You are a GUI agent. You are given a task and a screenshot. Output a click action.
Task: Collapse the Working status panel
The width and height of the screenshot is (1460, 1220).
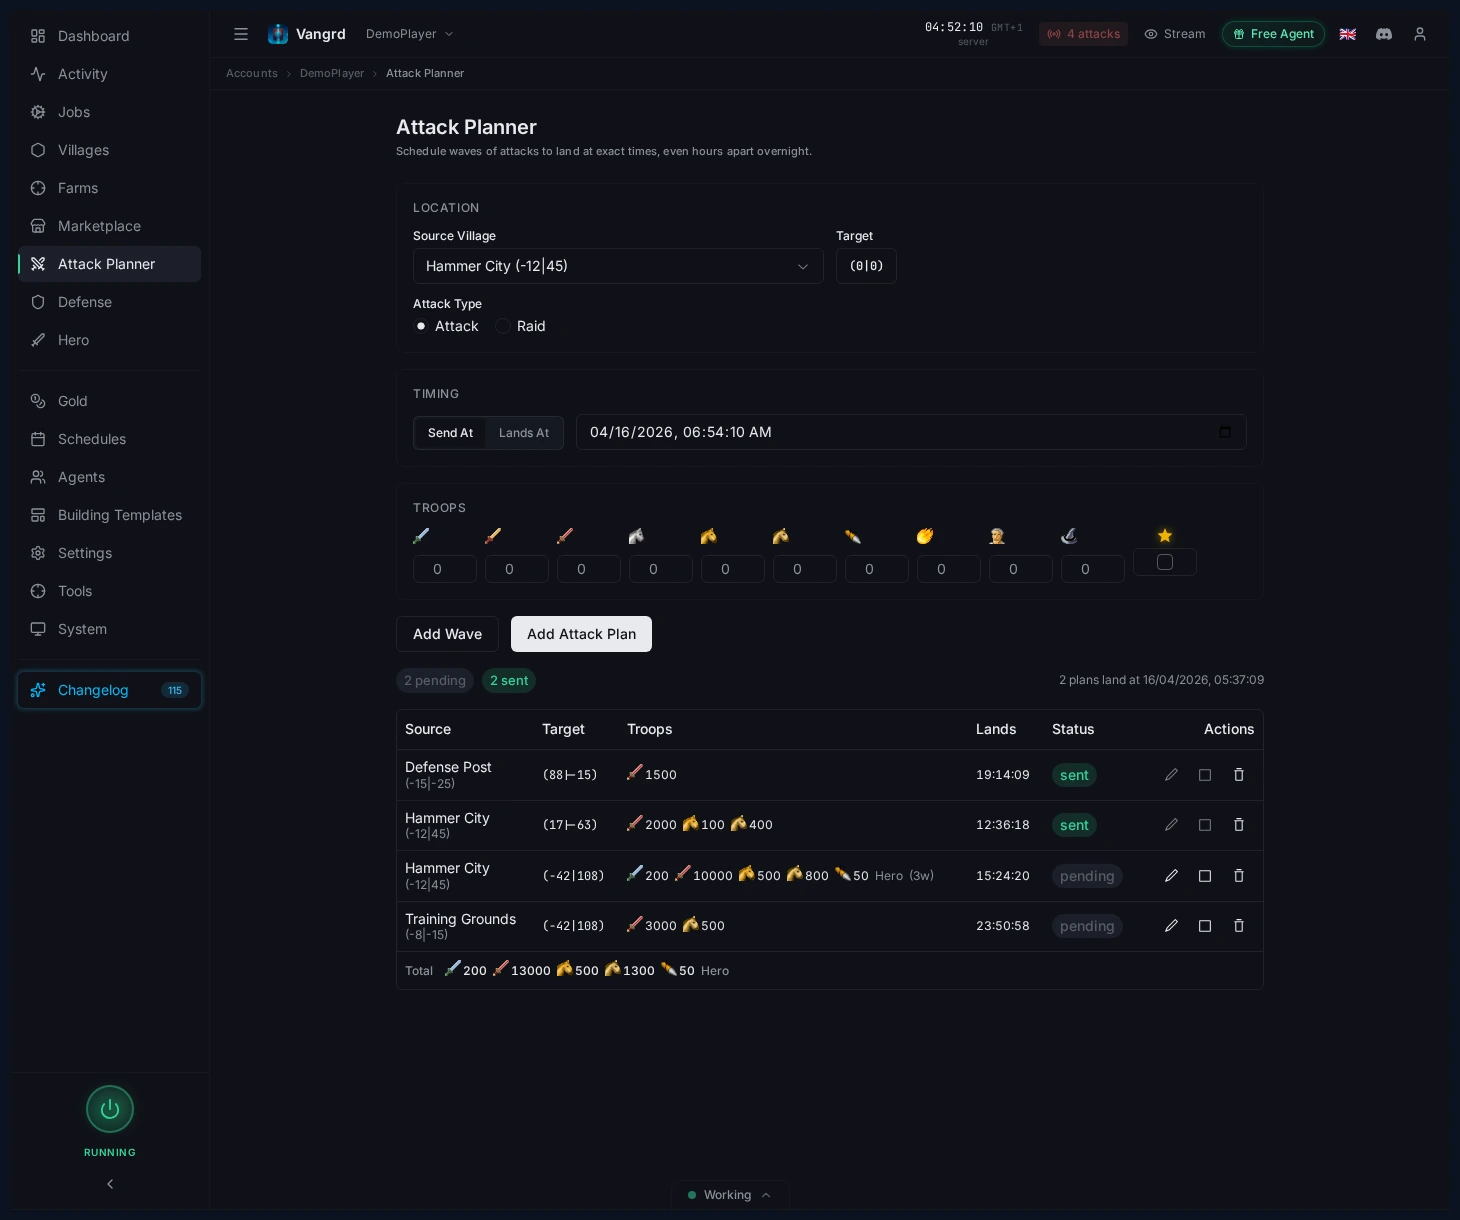click(766, 1195)
